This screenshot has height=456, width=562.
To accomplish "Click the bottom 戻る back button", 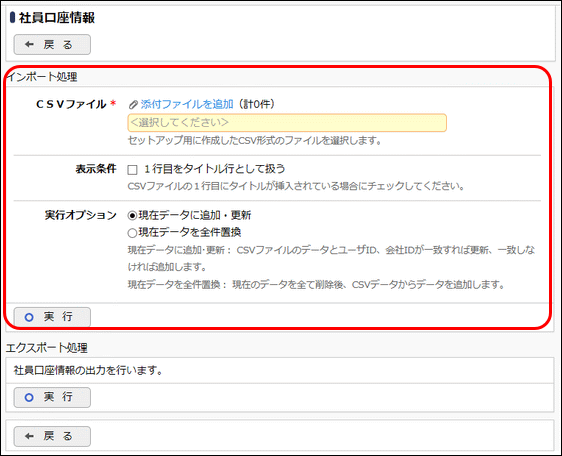I will click(x=52, y=436).
